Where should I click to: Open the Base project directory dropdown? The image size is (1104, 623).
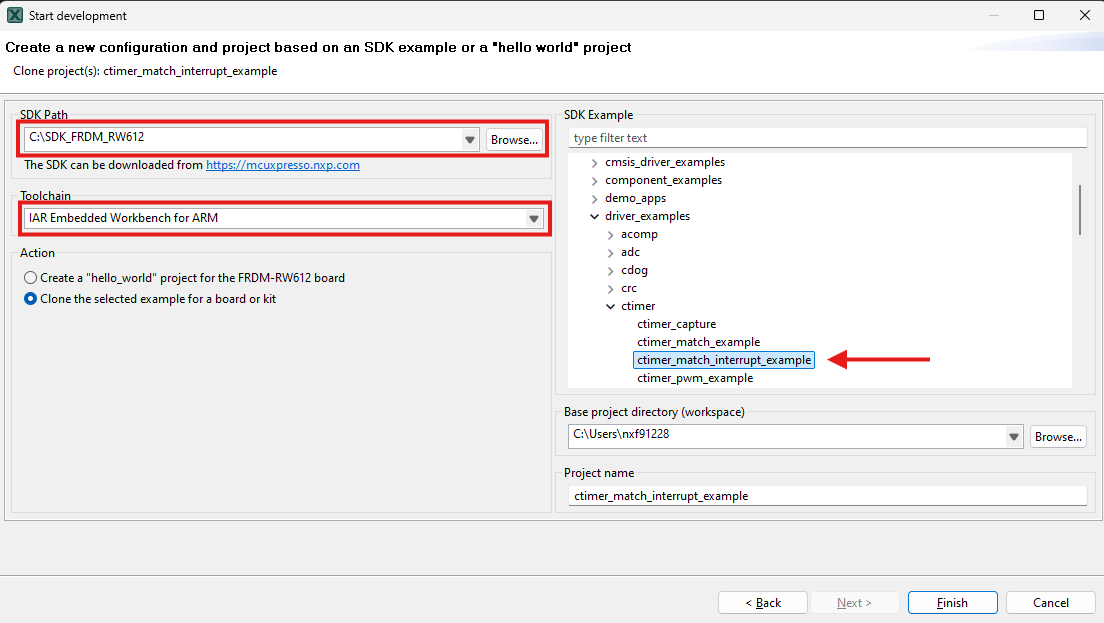tap(1015, 437)
